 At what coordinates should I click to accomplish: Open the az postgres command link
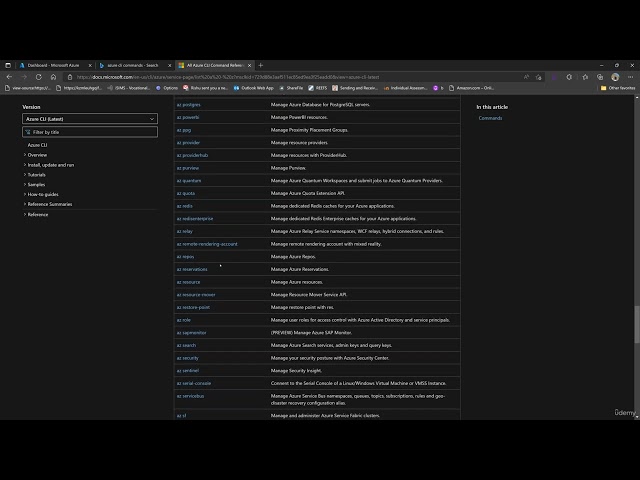tap(189, 104)
